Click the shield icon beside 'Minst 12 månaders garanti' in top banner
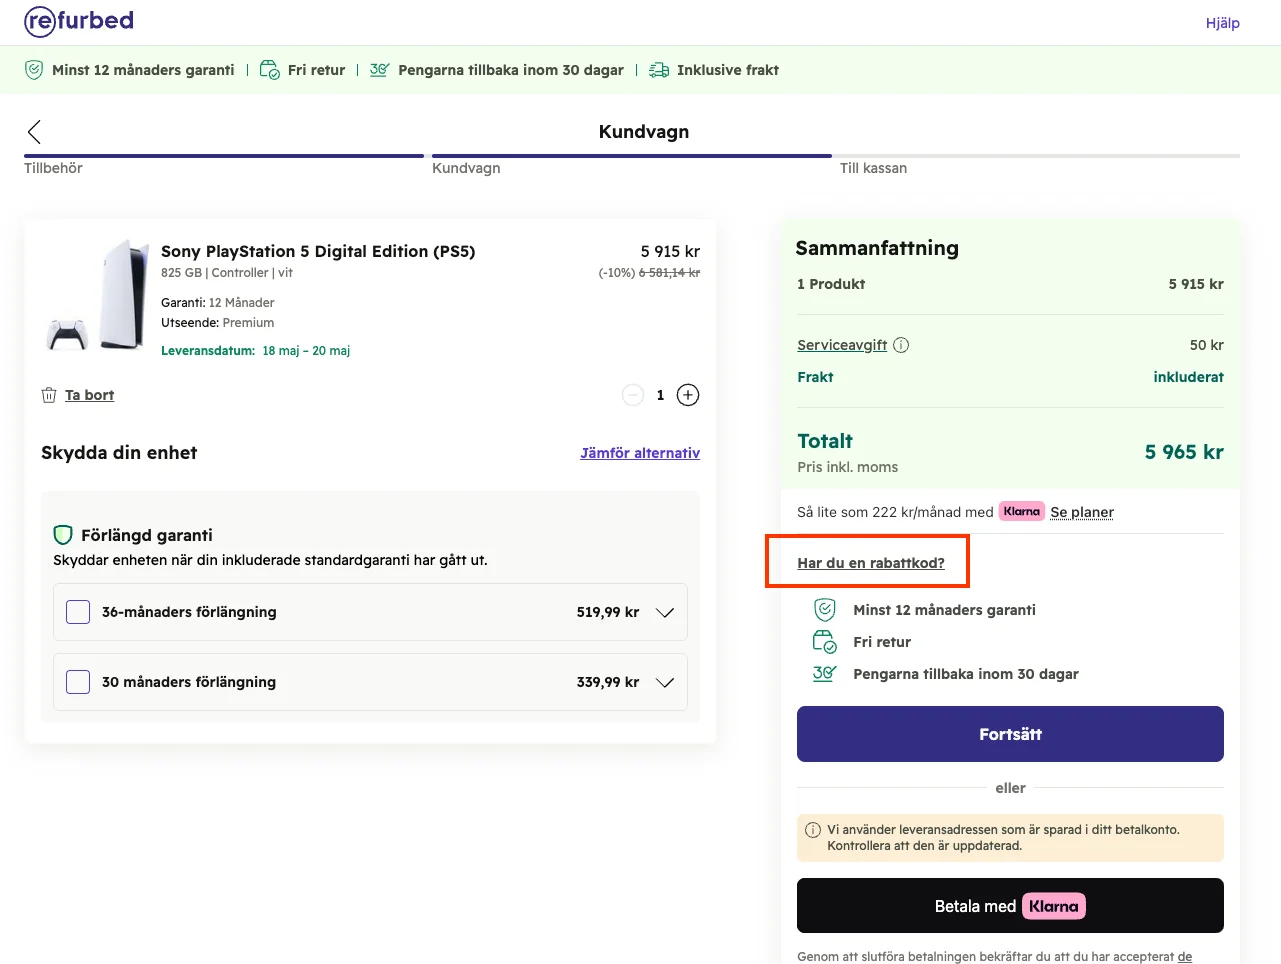 pos(34,70)
